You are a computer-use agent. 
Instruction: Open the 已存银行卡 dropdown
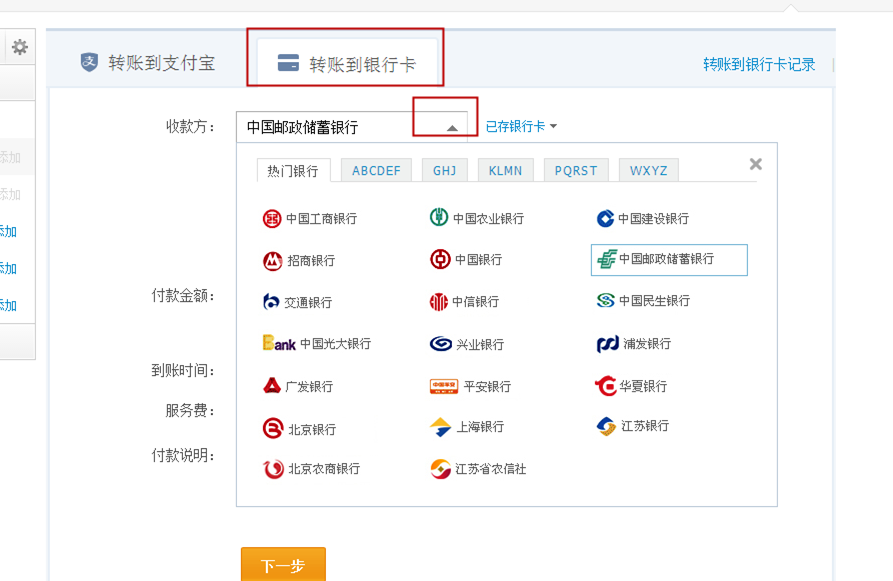pyautogui.click(x=521, y=126)
